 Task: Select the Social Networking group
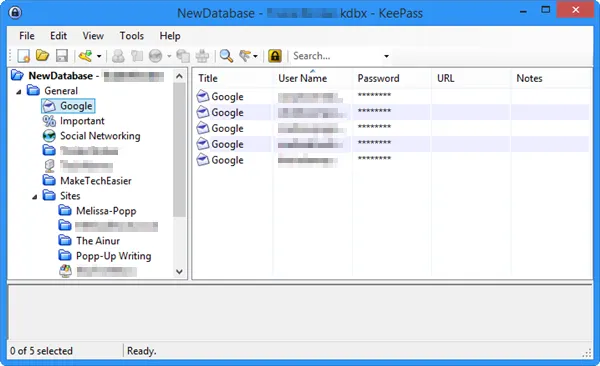100,136
